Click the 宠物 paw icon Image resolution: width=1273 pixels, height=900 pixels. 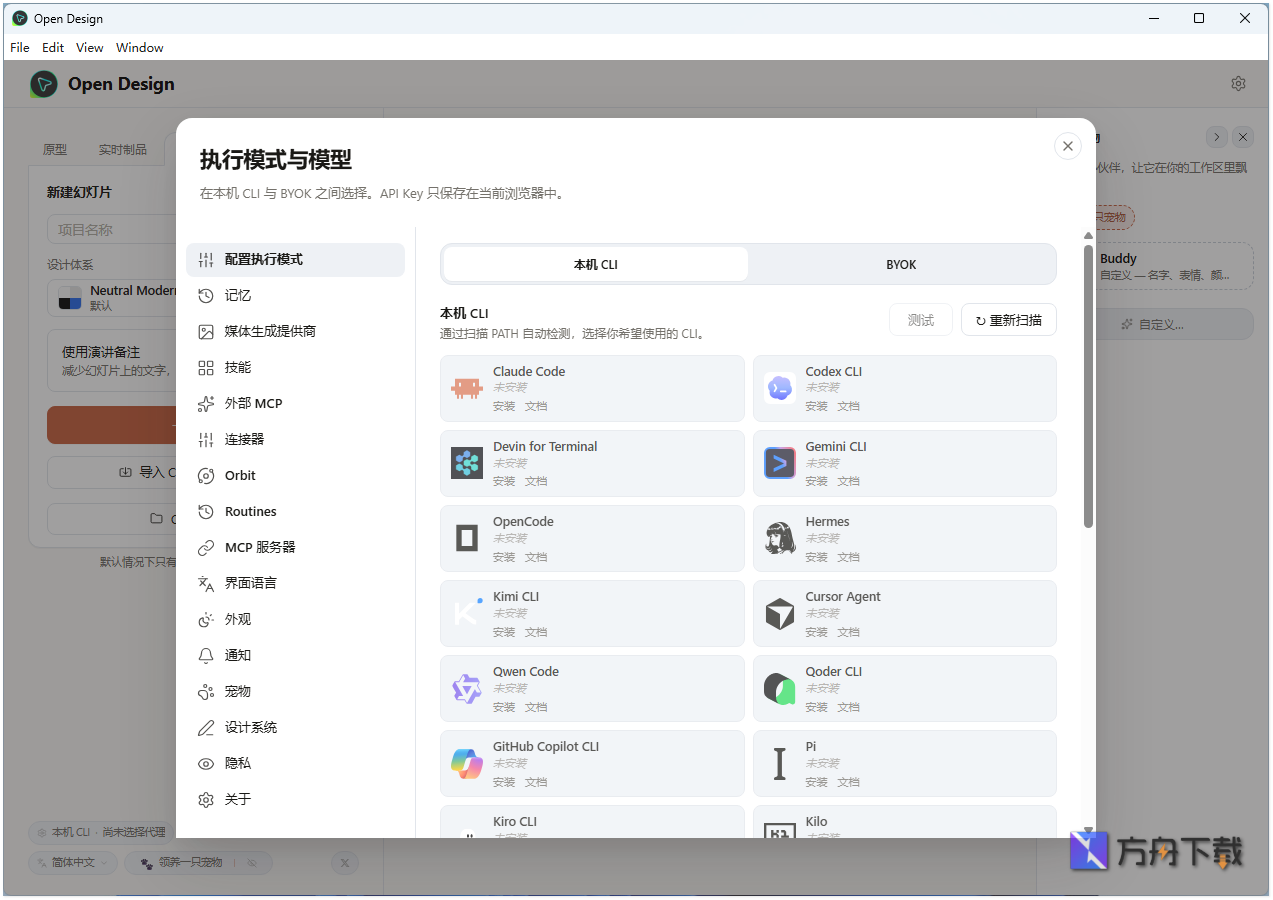point(206,691)
